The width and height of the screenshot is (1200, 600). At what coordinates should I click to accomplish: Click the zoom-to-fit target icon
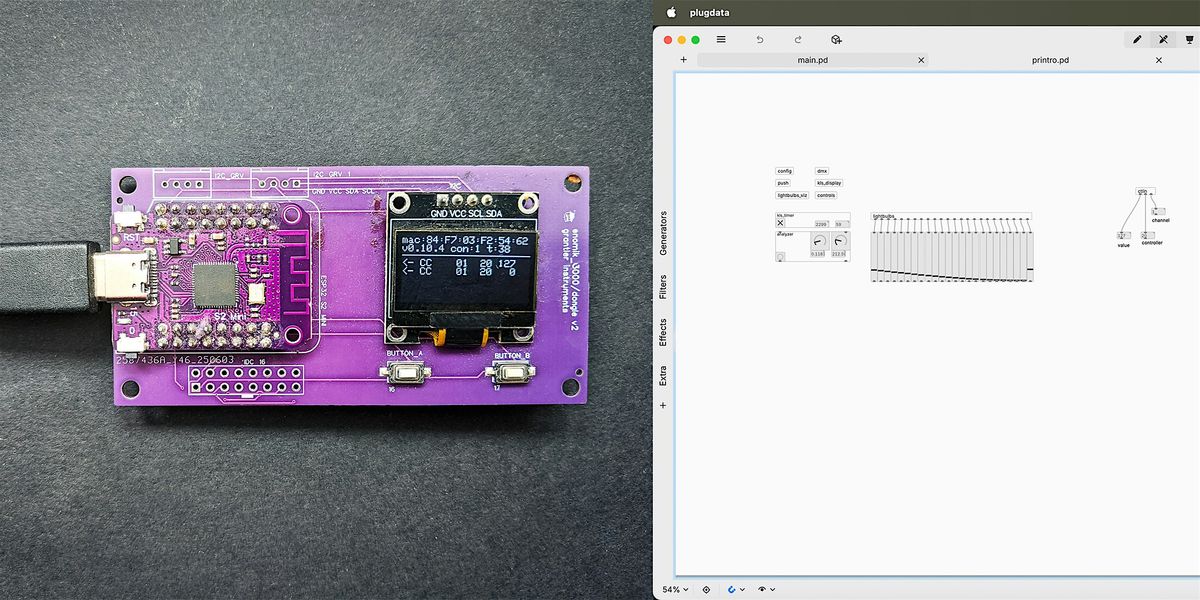point(706,590)
